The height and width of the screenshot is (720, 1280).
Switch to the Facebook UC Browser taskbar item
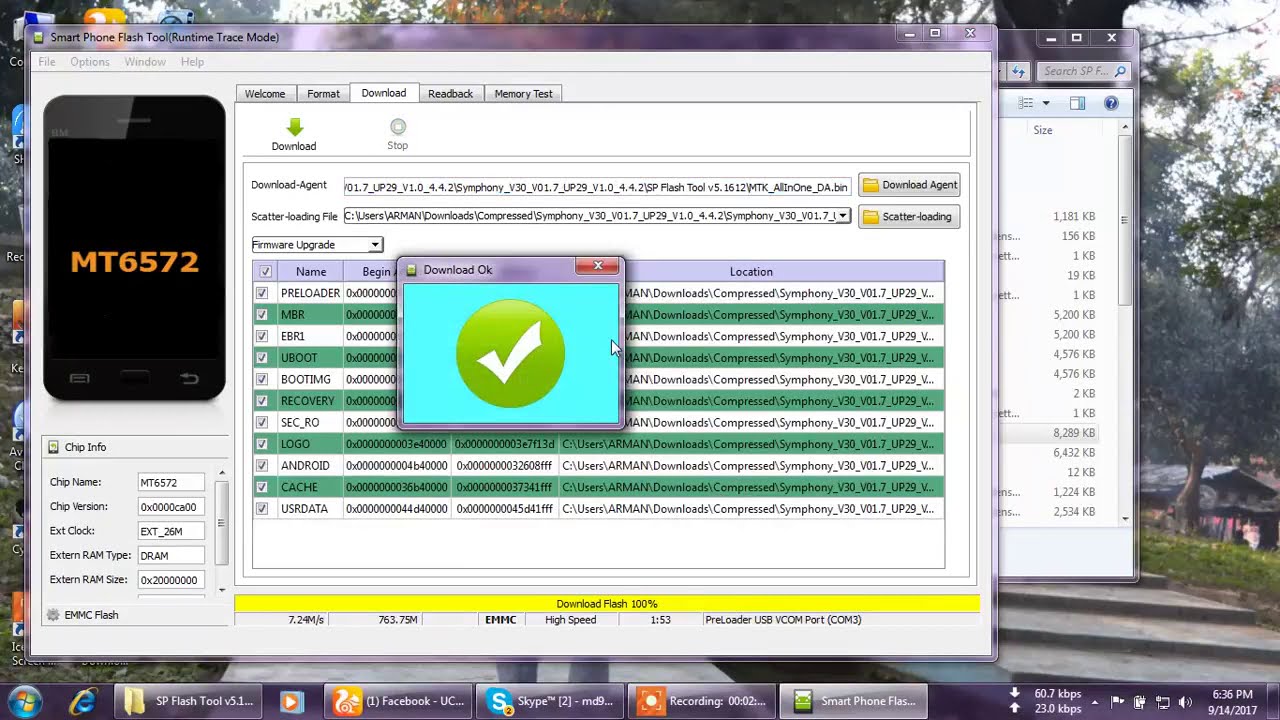click(x=398, y=701)
